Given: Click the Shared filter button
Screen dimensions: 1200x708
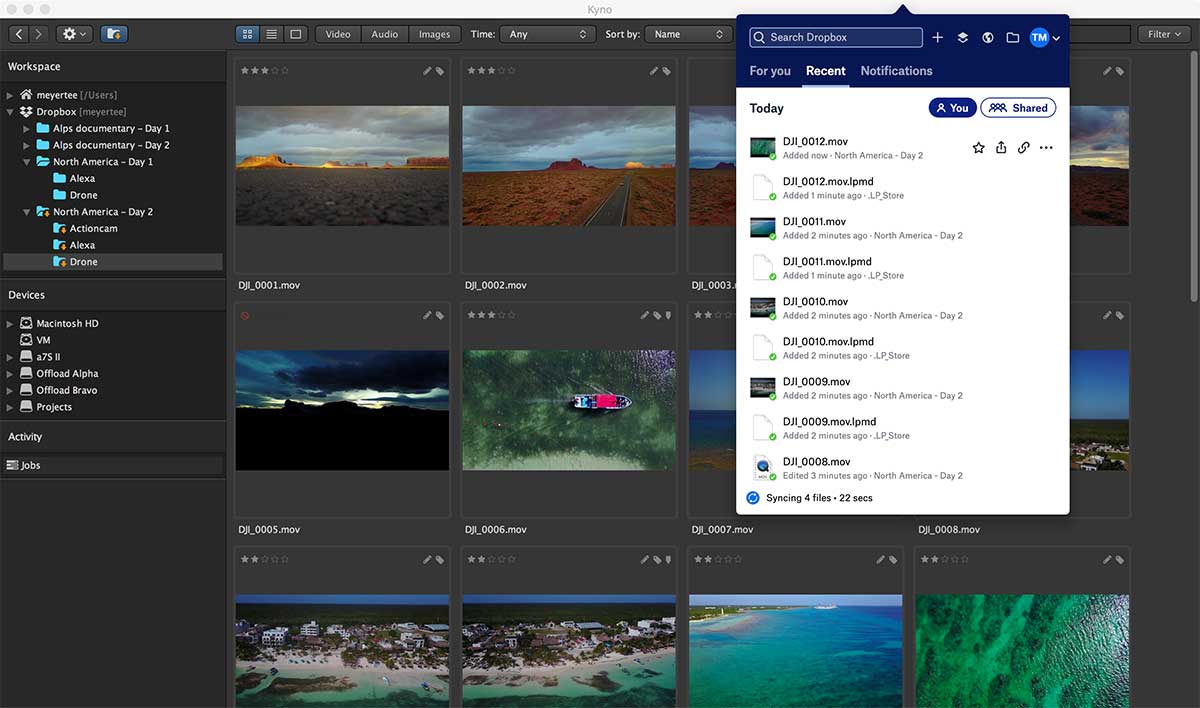Looking at the screenshot, I should (x=1018, y=108).
